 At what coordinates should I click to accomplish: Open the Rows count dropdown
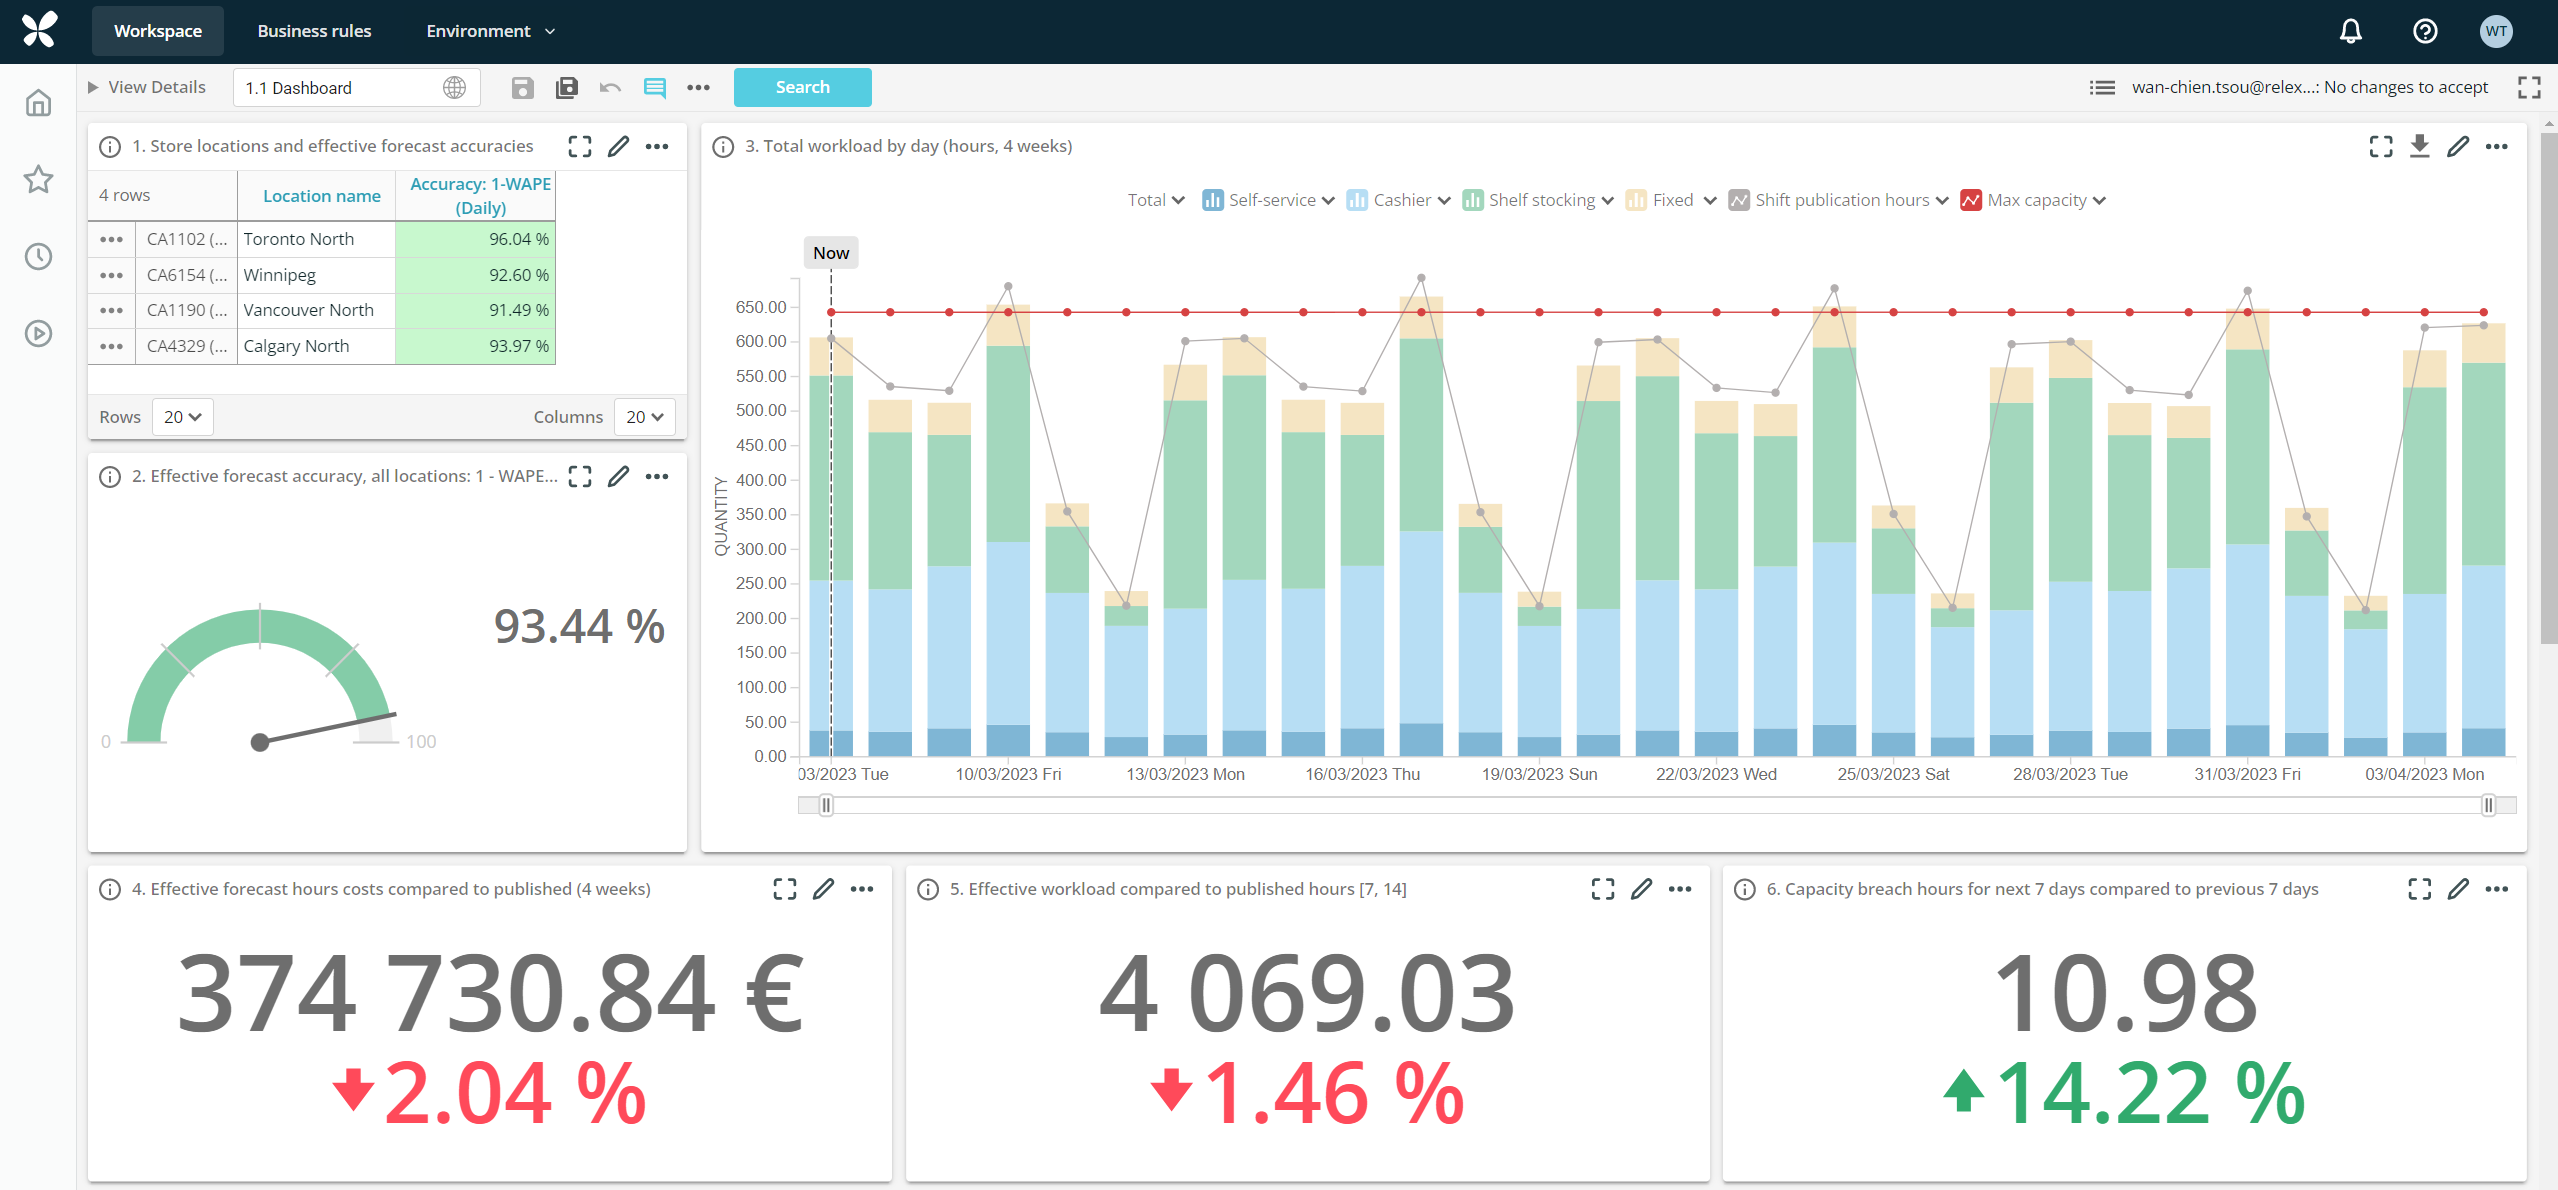click(x=181, y=416)
